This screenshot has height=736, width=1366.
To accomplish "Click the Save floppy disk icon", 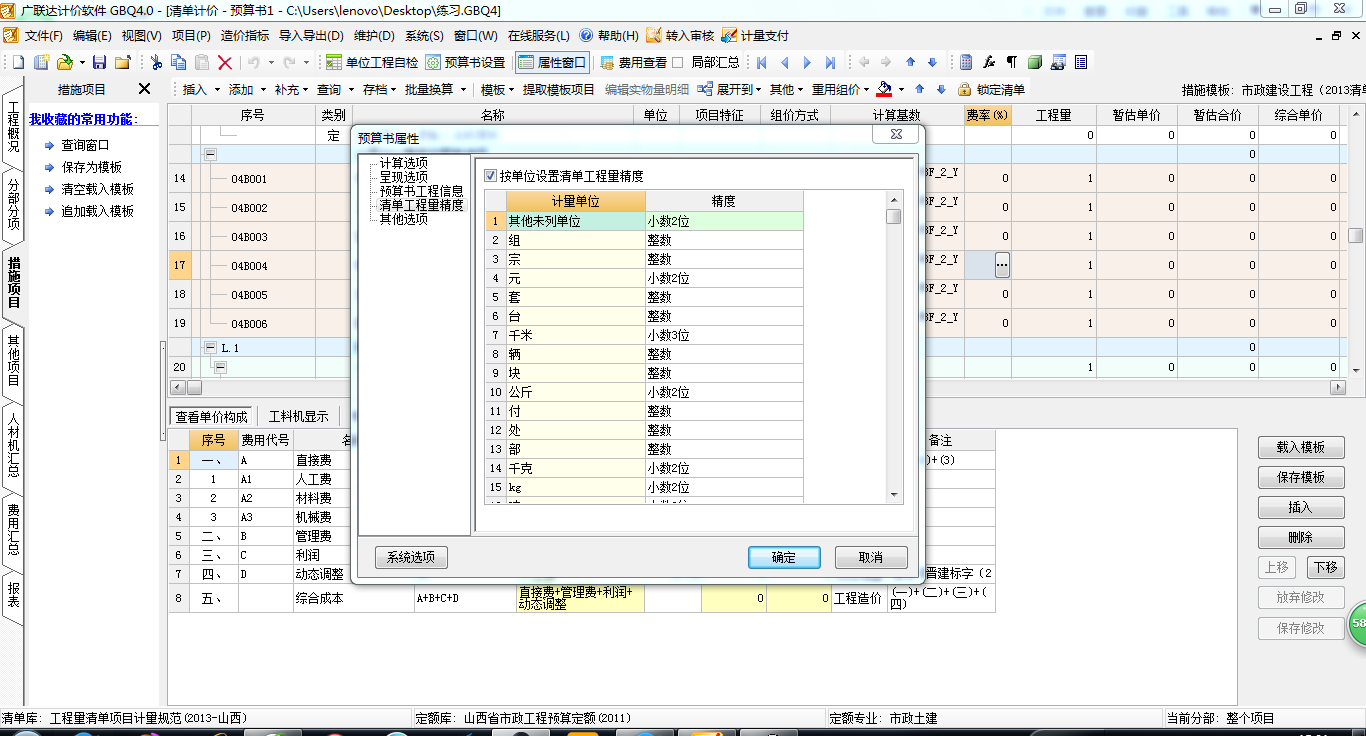I will coord(99,62).
